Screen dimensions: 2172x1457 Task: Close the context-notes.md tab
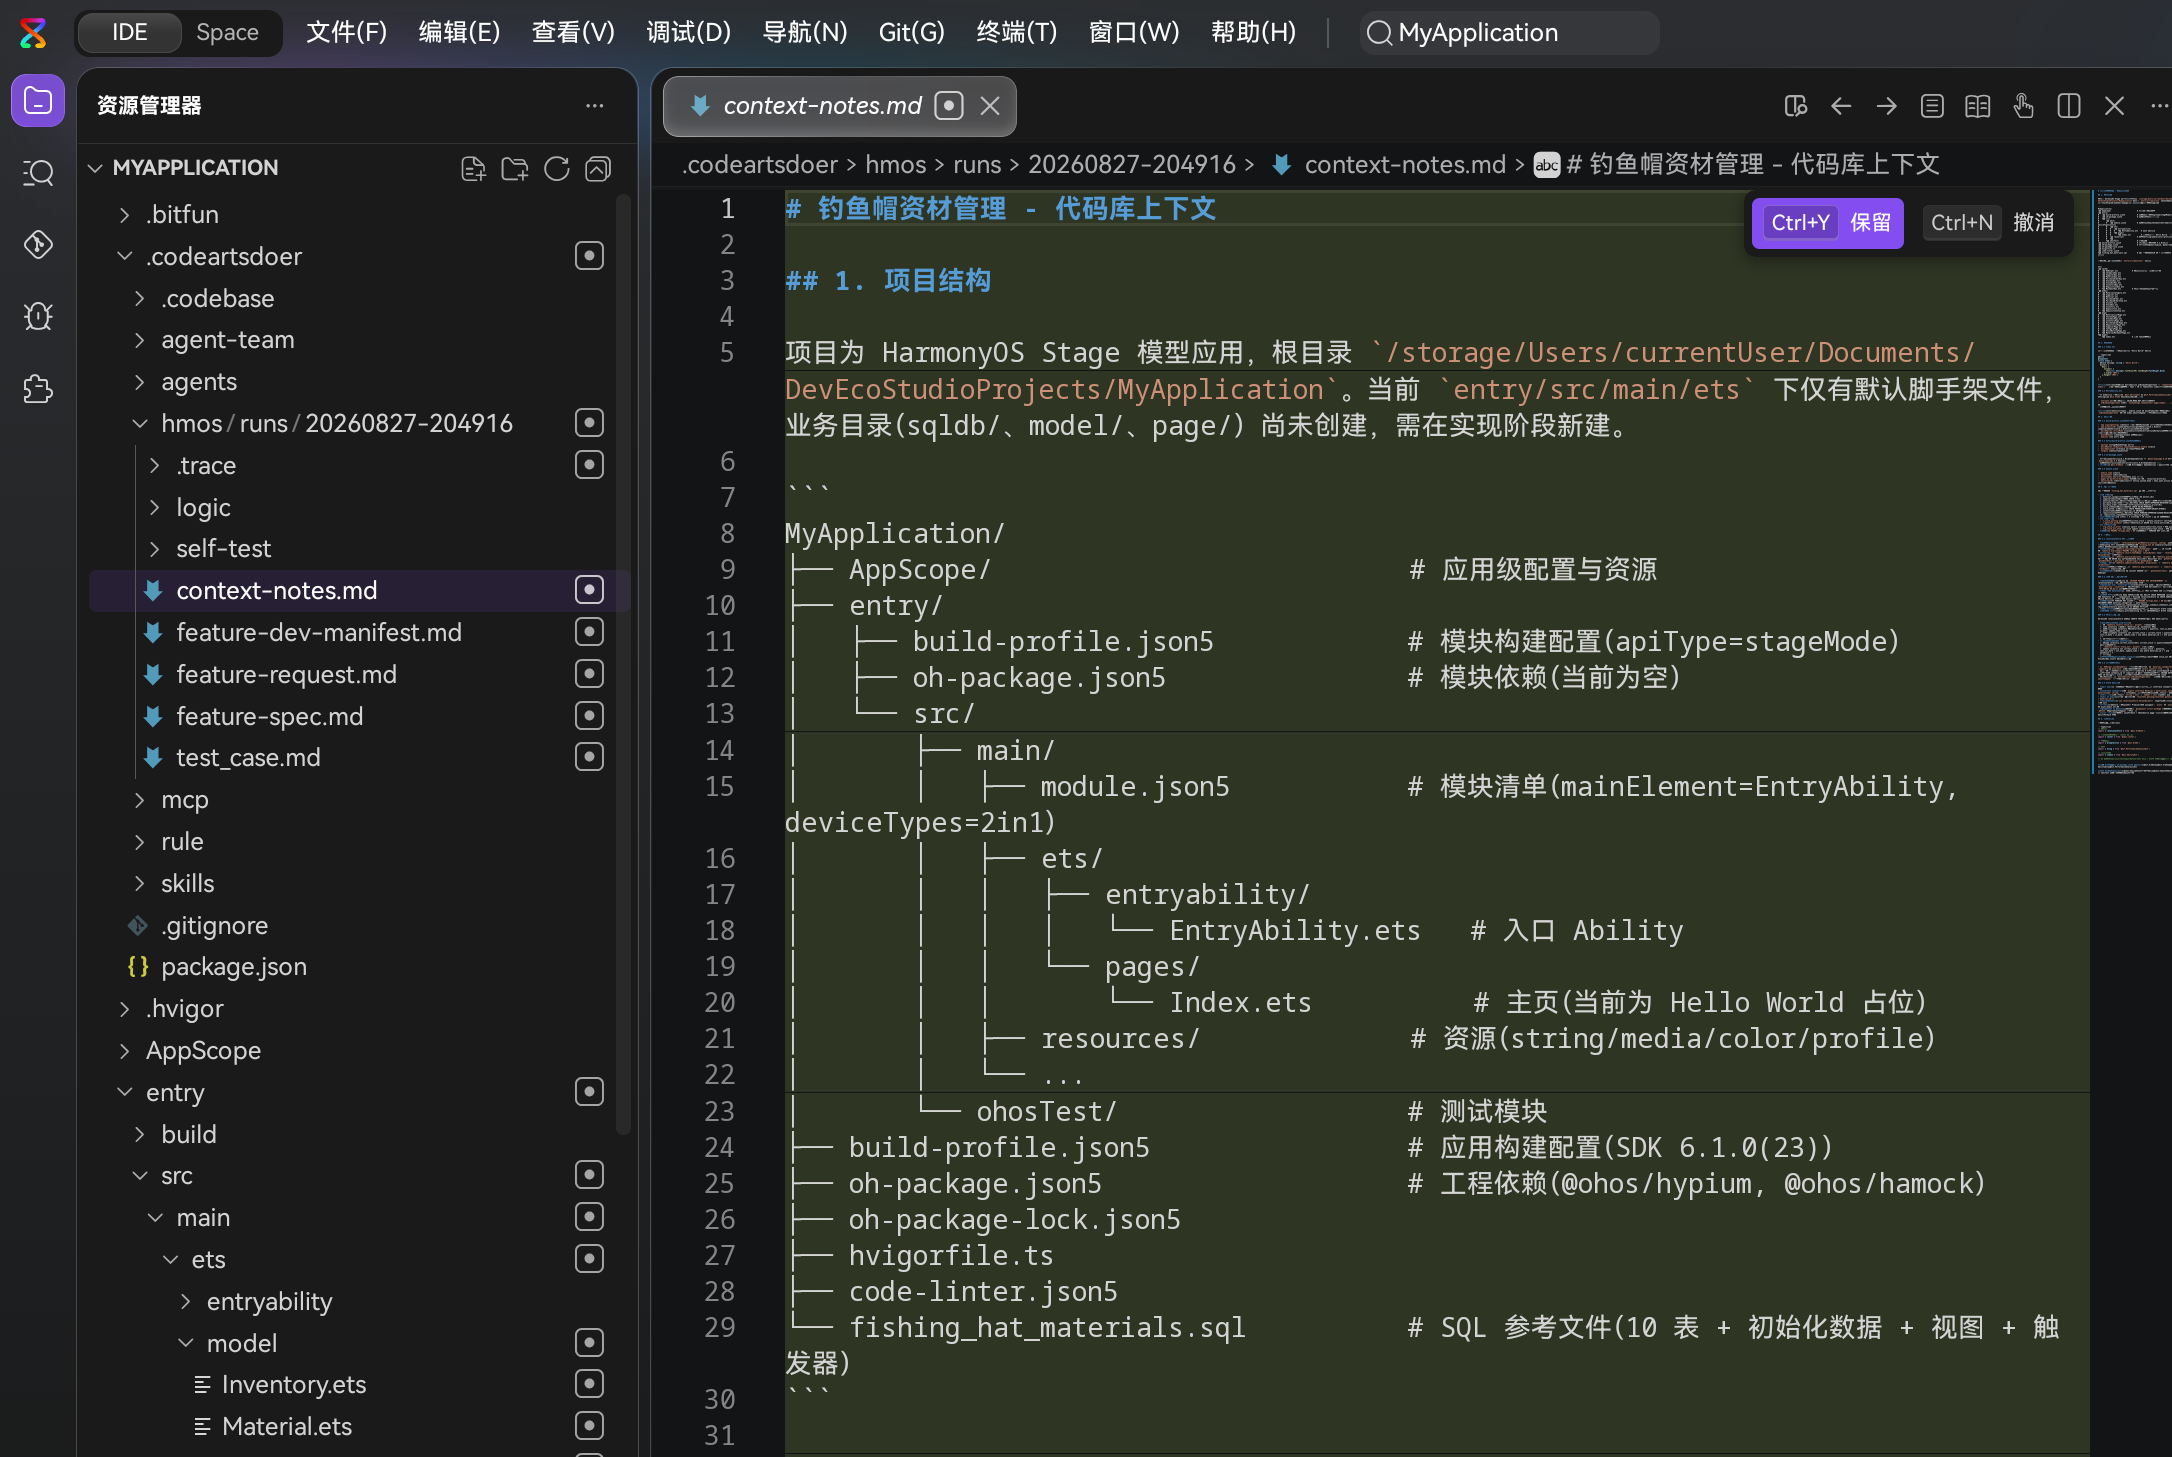[990, 106]
